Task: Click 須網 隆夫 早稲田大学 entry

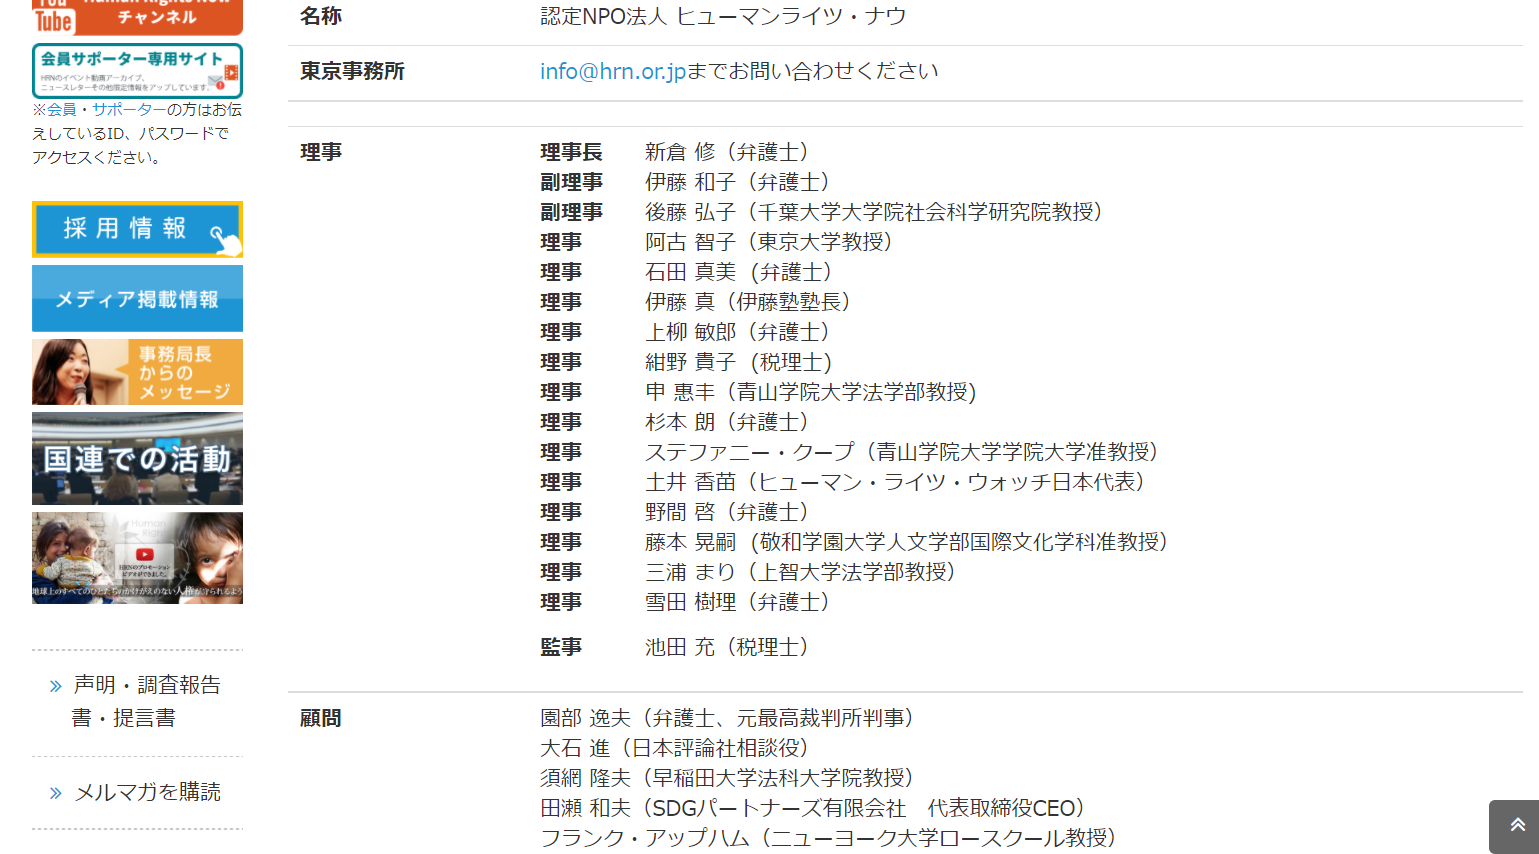Action: [728, 778]
